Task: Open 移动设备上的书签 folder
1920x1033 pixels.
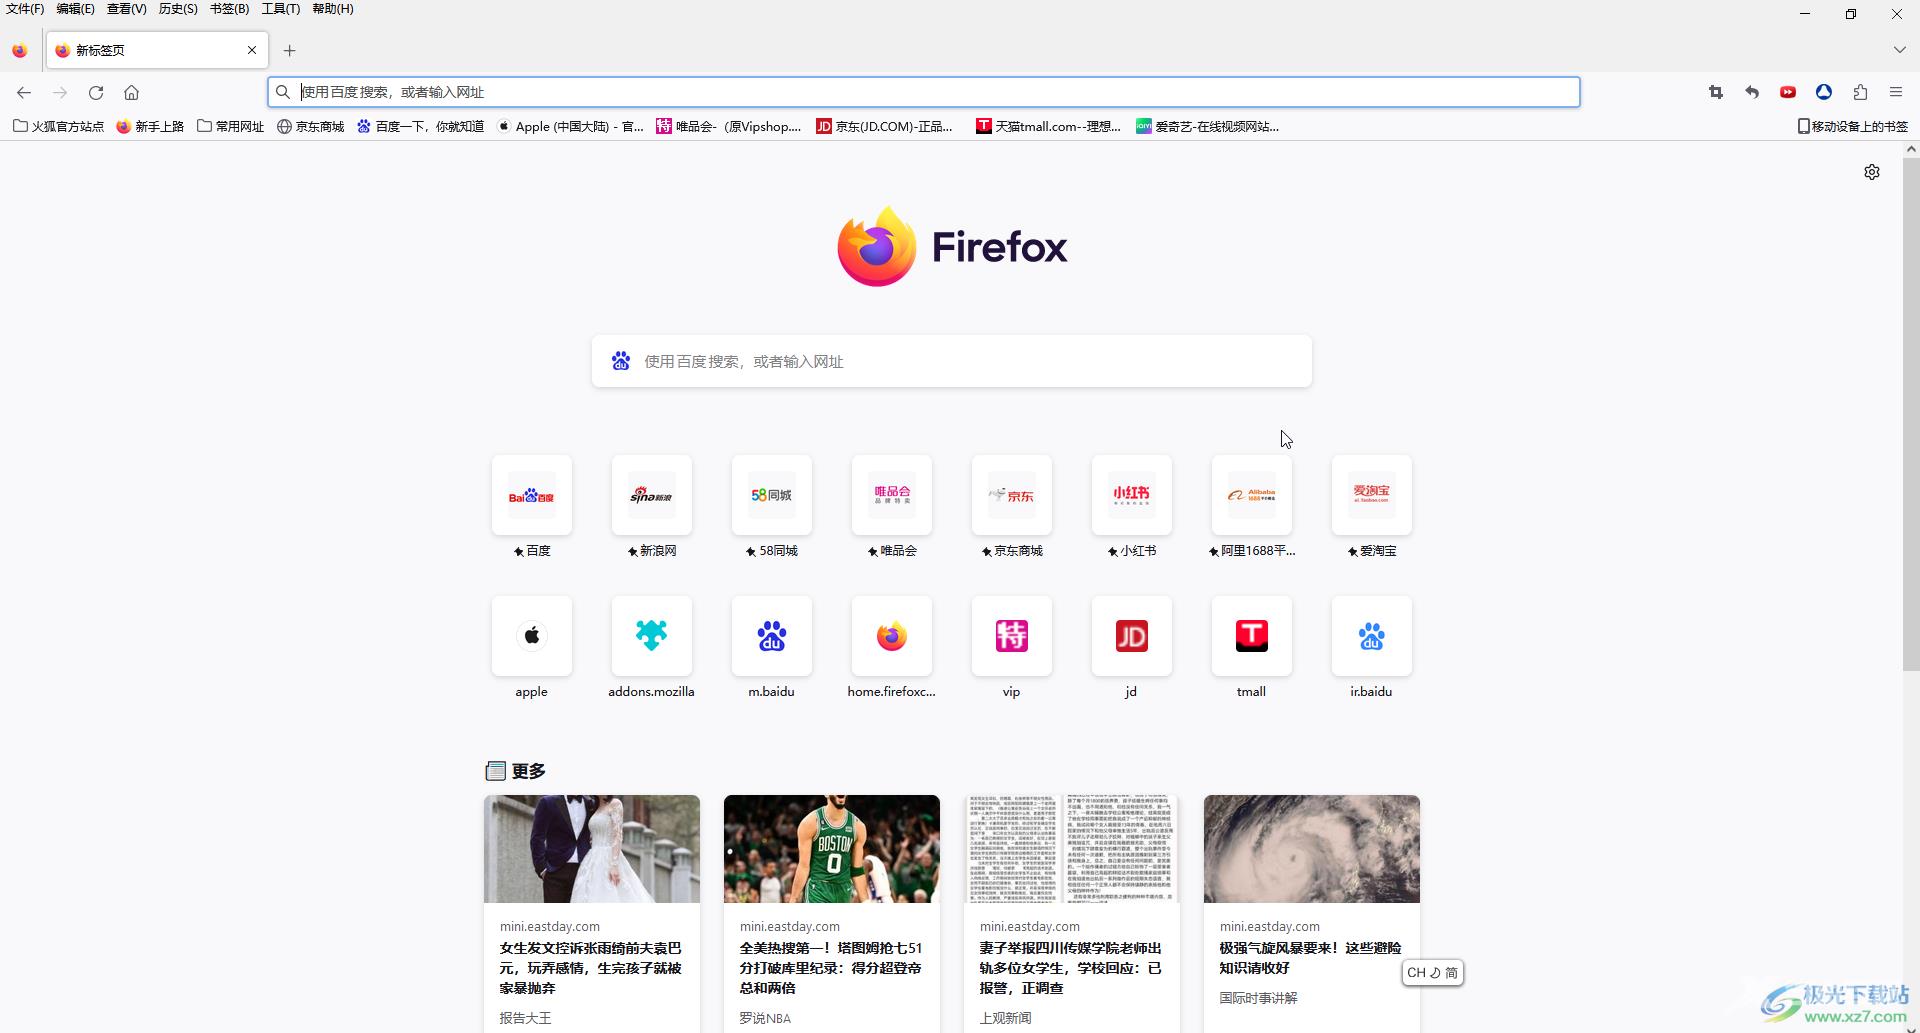Action: (x=1853, y=126)
